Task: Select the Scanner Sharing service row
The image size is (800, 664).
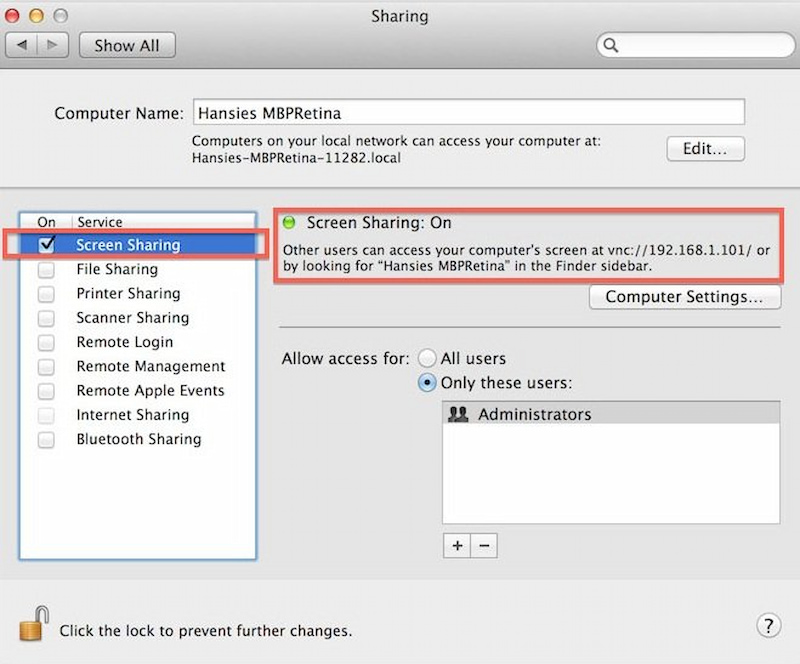Action: coord(138,318)
